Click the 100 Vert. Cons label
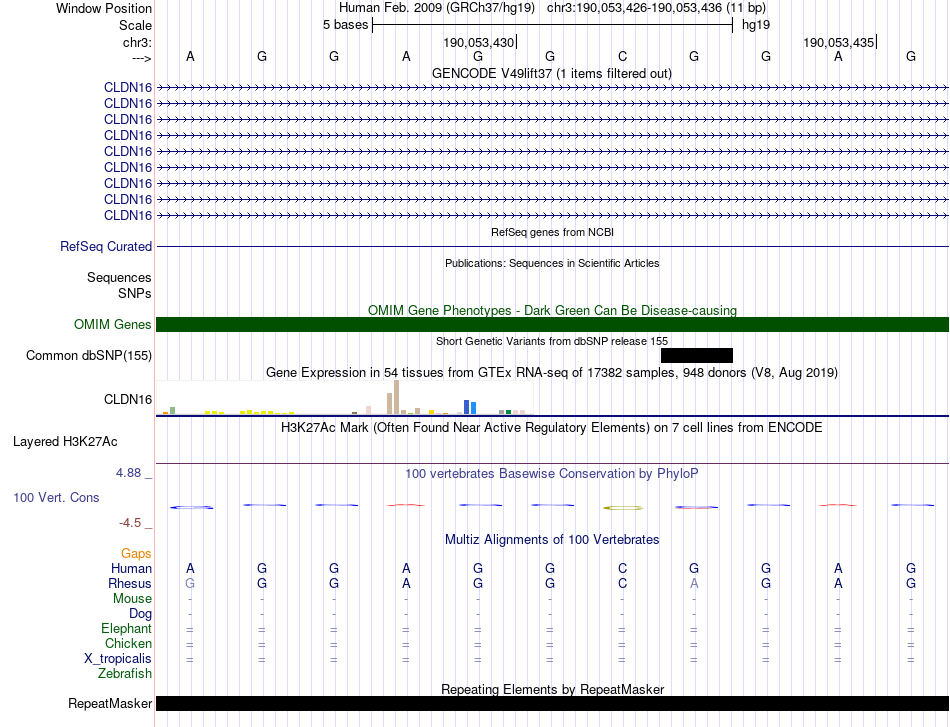950x727 pixels. pos(56,497)
